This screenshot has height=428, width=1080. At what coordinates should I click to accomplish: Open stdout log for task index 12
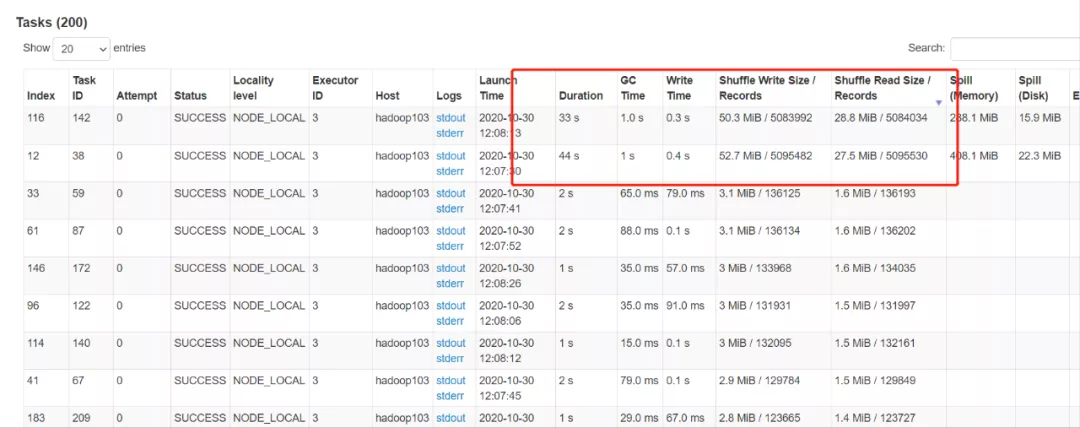coord(451,156)
